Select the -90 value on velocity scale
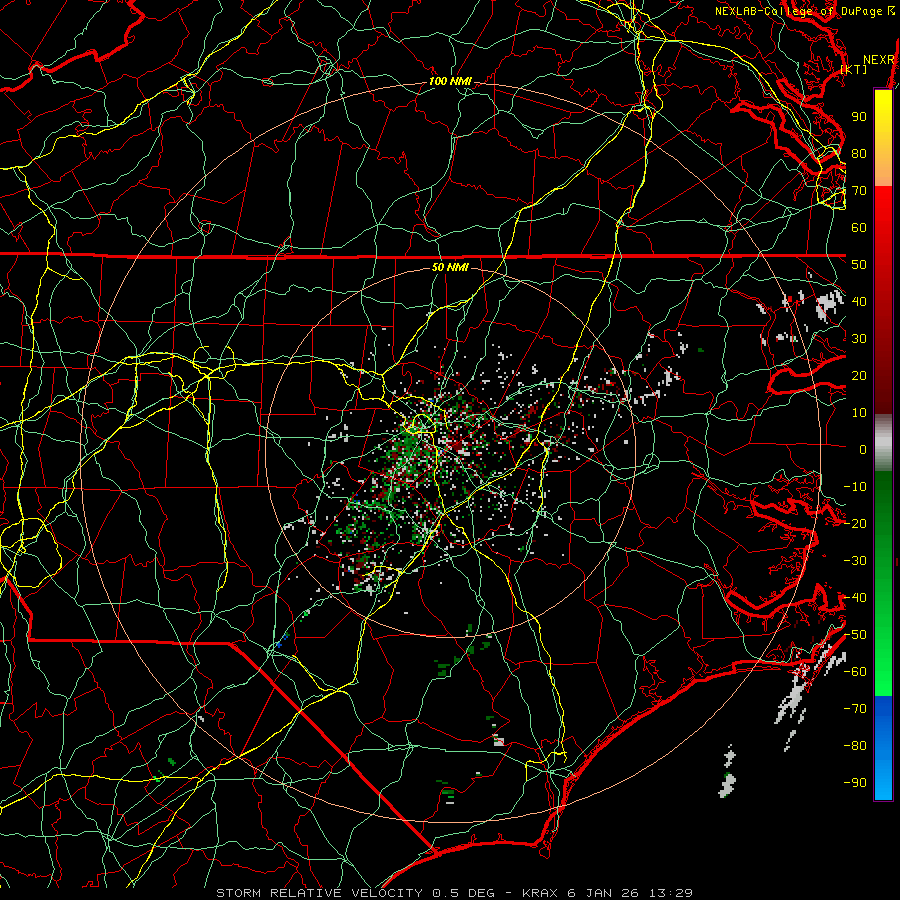The height and width of the screenshot is (900, 900). click(855, 783)
